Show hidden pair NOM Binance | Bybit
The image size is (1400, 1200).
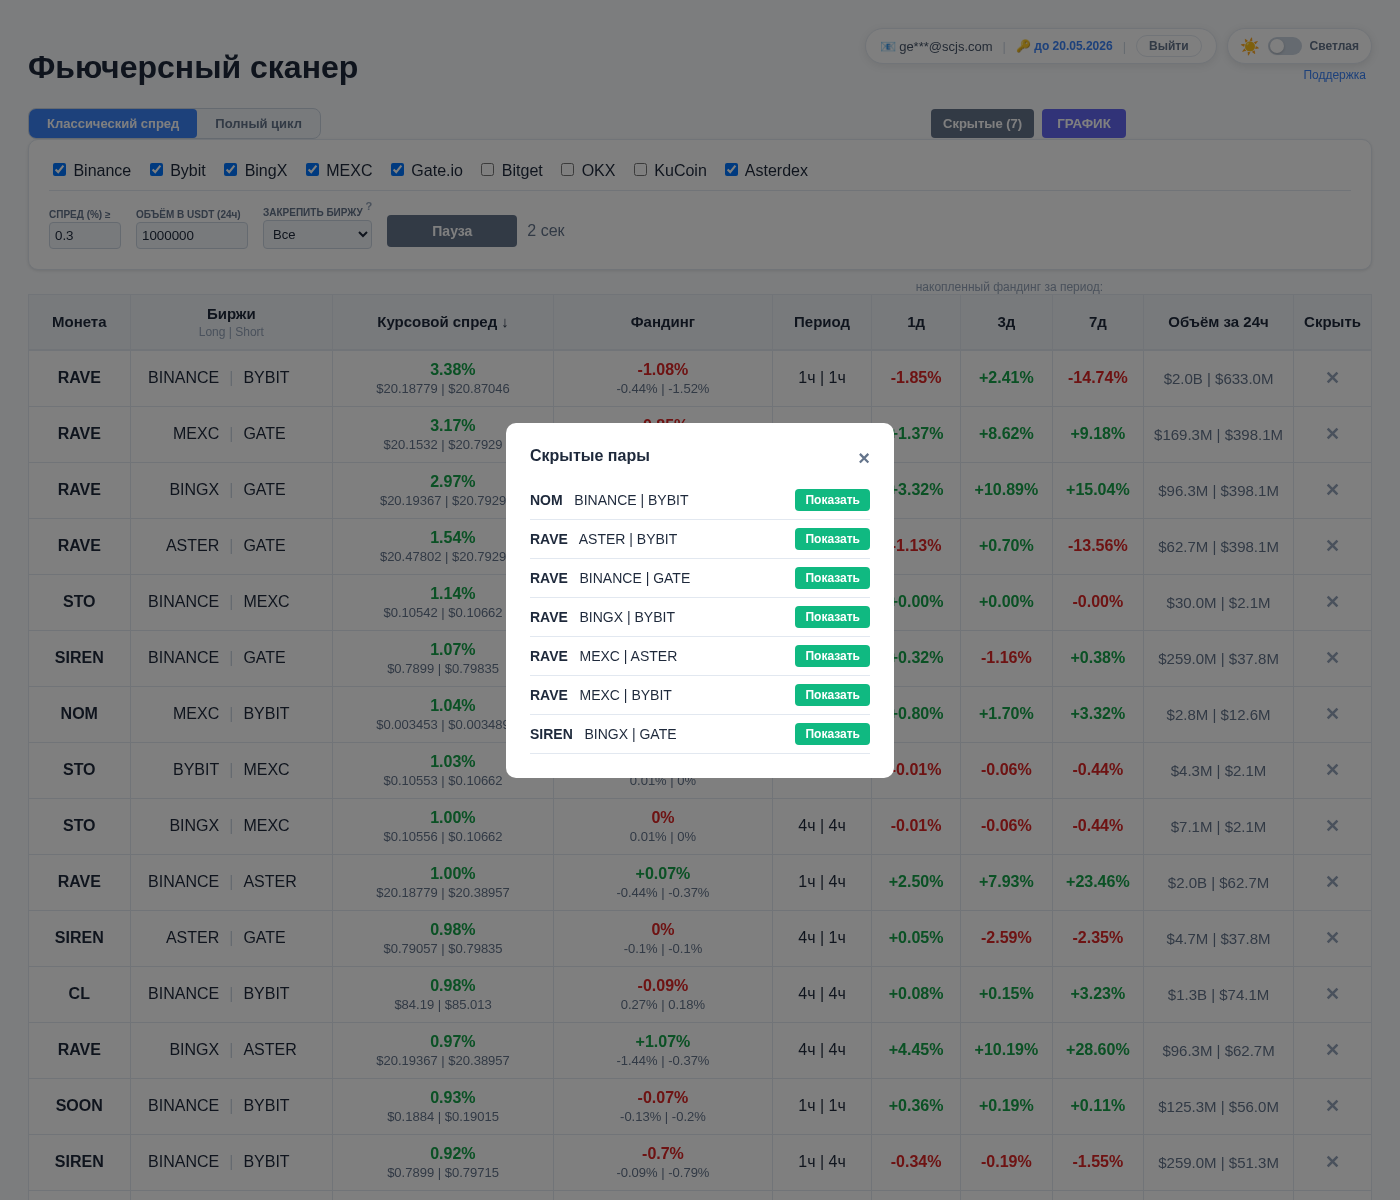click(832, 500)
